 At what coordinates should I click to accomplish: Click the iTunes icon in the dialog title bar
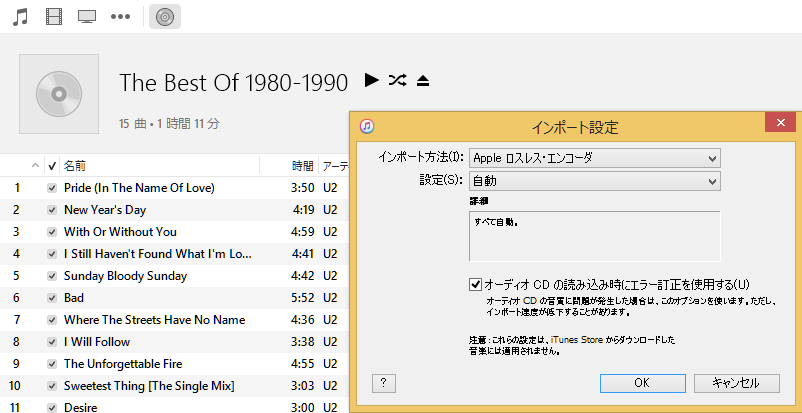pyautogui.click(x=367, y=126)
